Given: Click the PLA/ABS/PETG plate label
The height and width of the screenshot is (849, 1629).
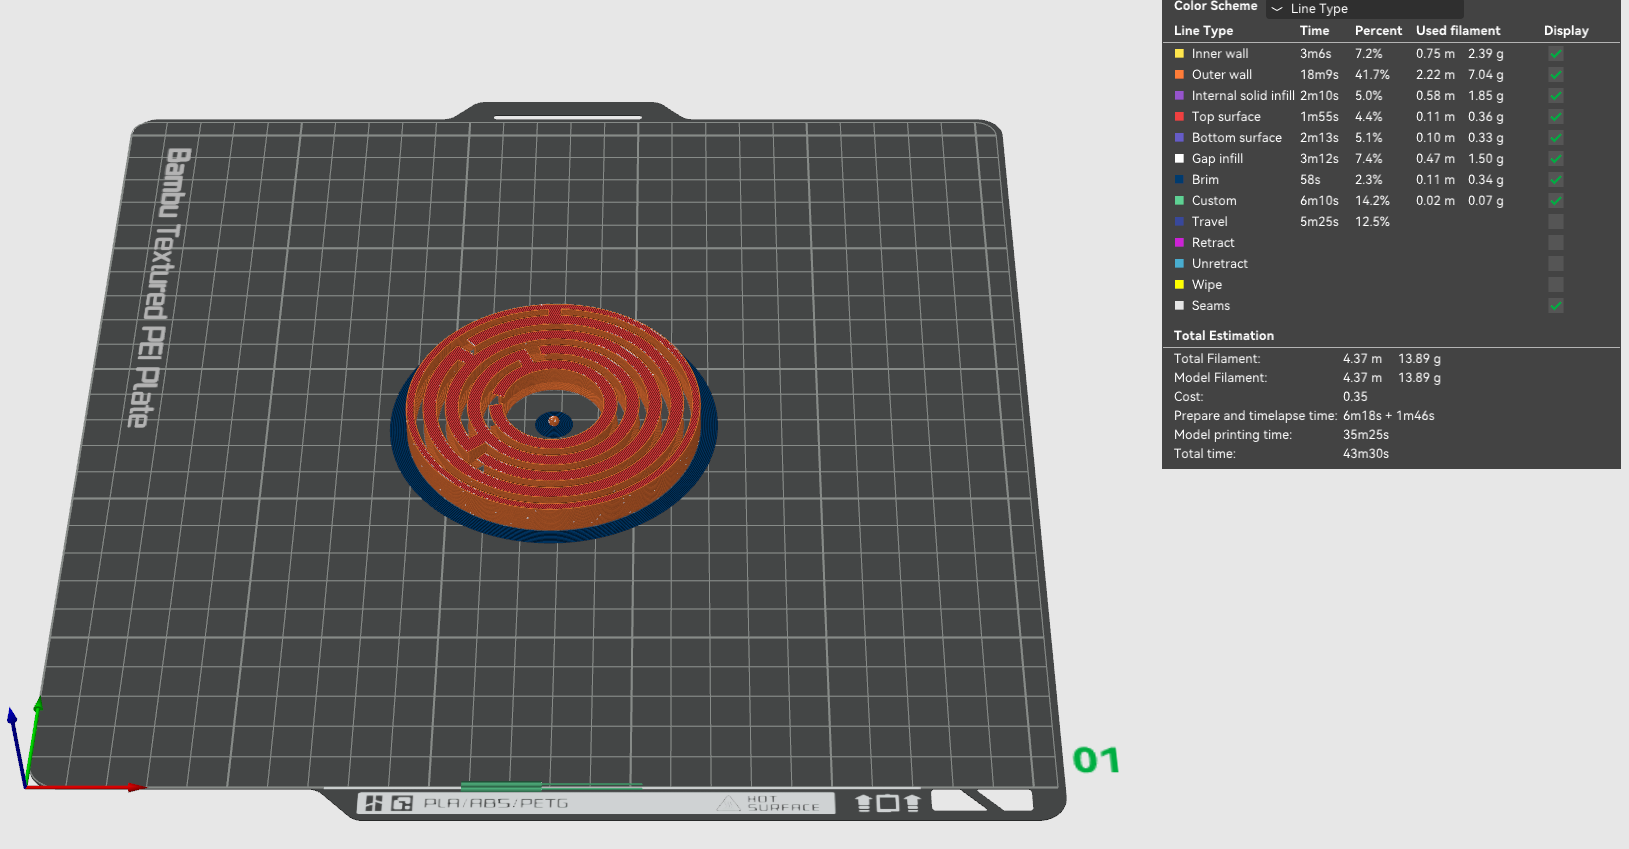Looking at the screenshot, I should pos(495,803).
